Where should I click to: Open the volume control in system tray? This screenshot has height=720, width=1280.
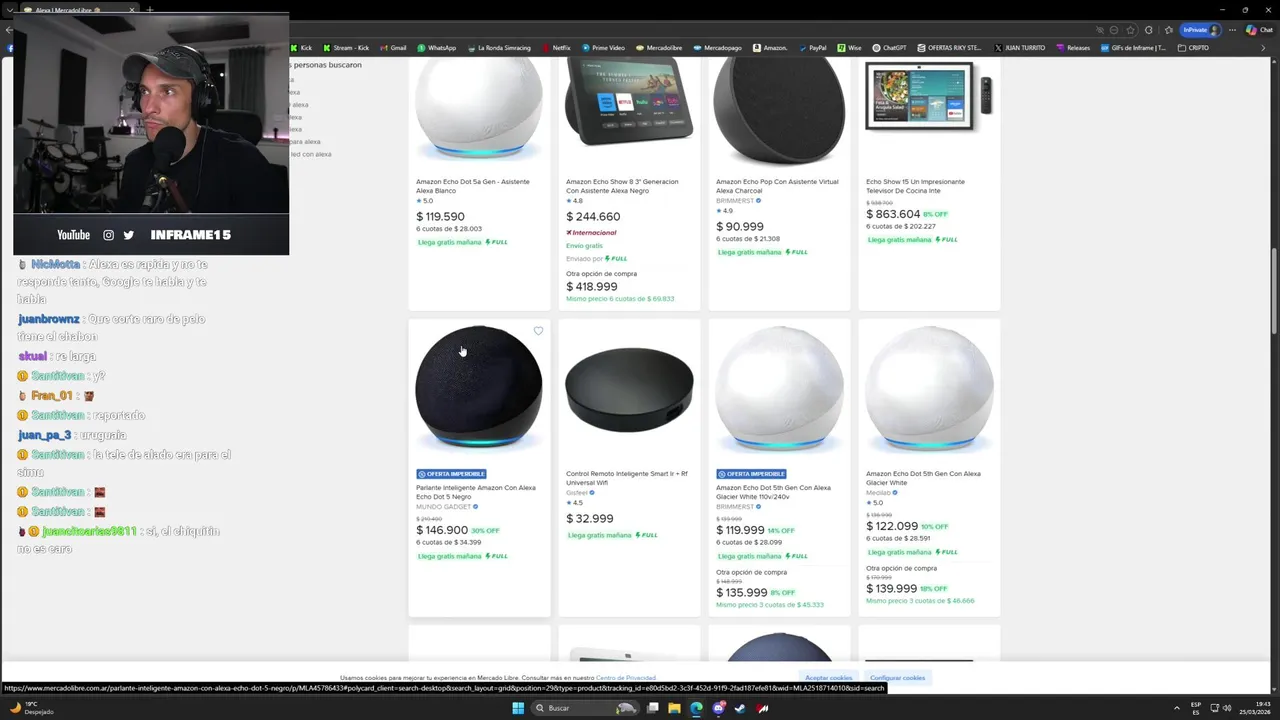1228,708
